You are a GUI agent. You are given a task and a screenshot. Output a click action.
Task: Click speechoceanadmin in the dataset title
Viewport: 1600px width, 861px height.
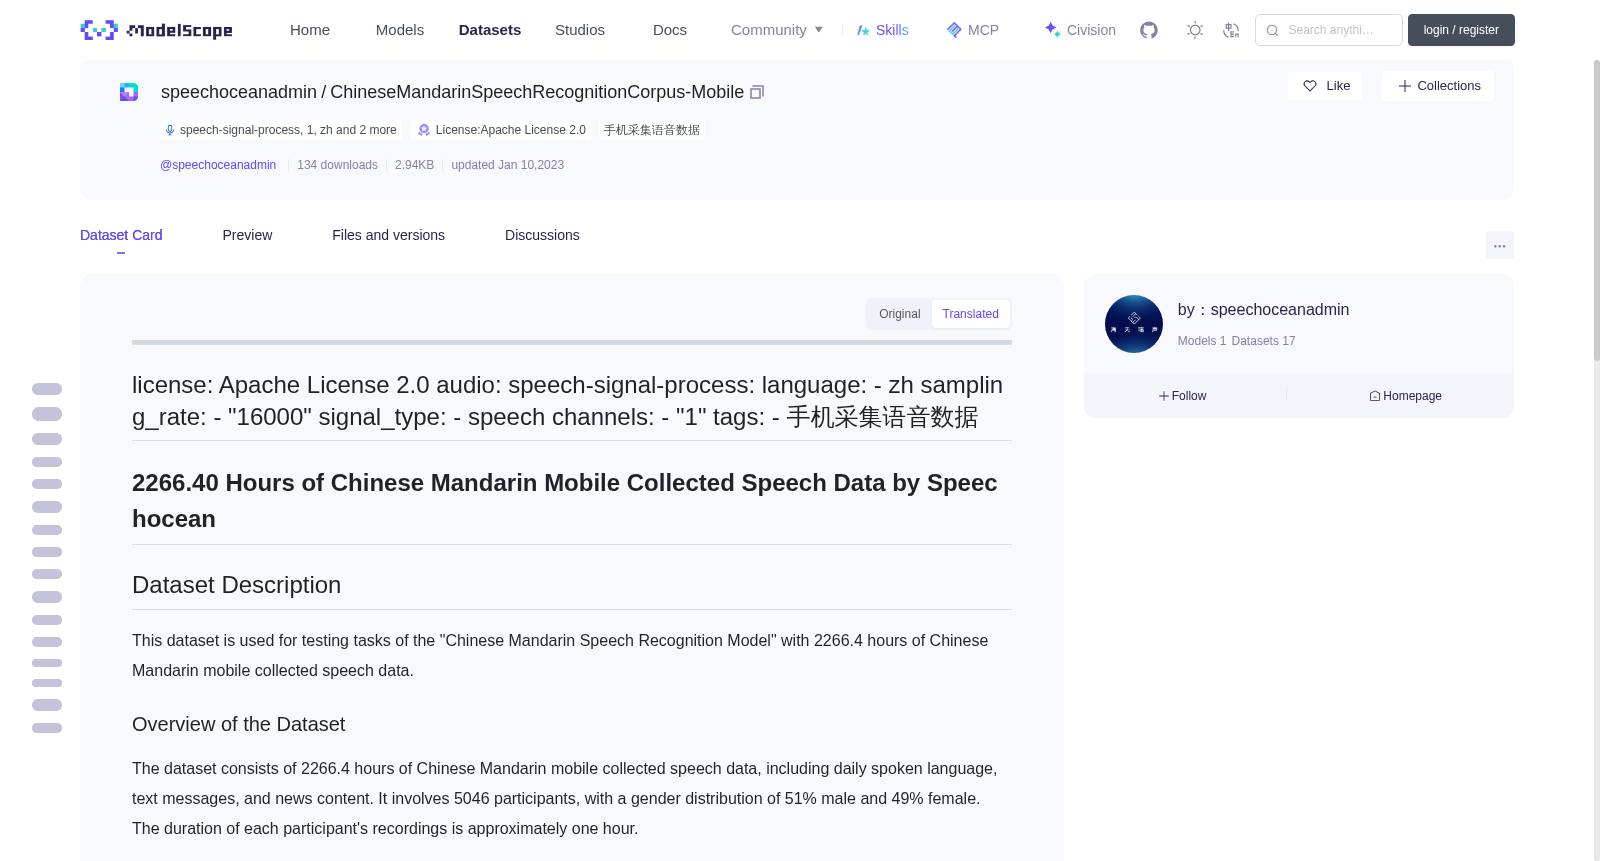[x=239, y=92]
